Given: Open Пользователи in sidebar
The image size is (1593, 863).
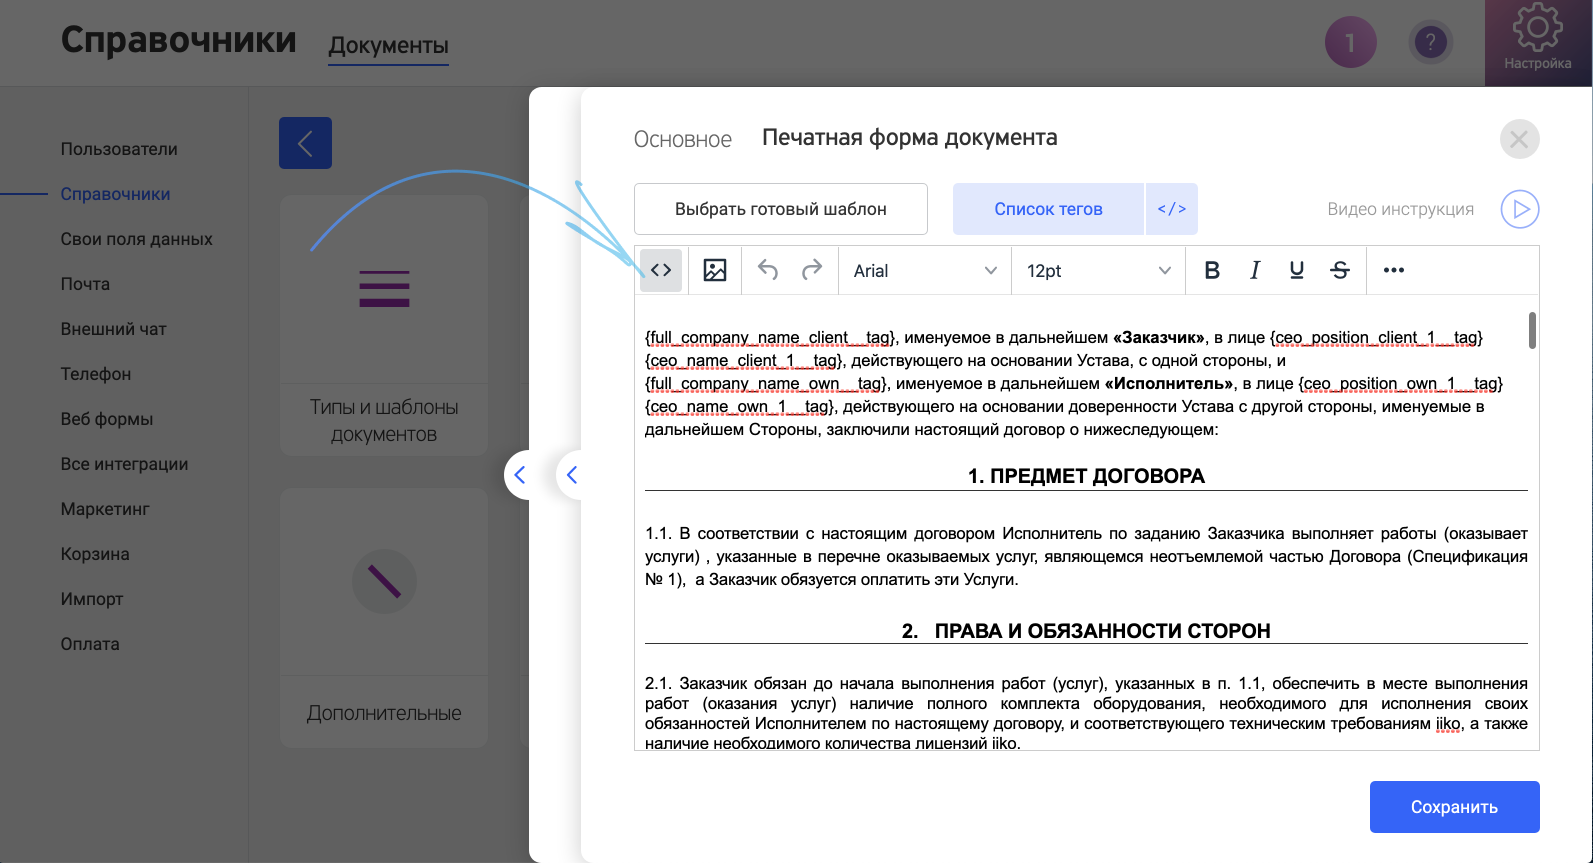Looking at the screenshot, I should click(x=119, y=149).
